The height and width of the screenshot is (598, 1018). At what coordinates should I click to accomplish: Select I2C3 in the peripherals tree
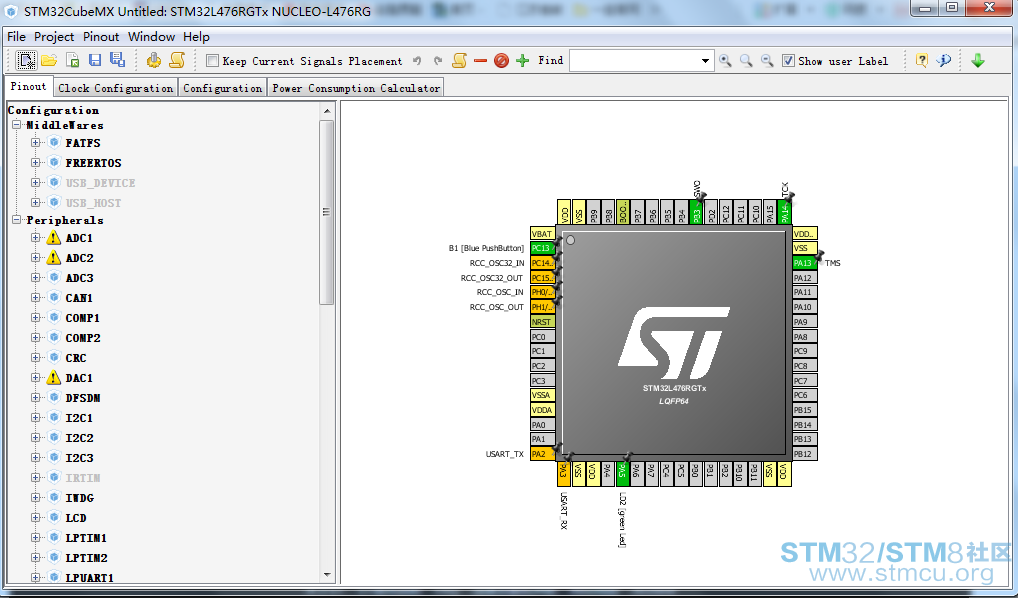tap(79, 458)
